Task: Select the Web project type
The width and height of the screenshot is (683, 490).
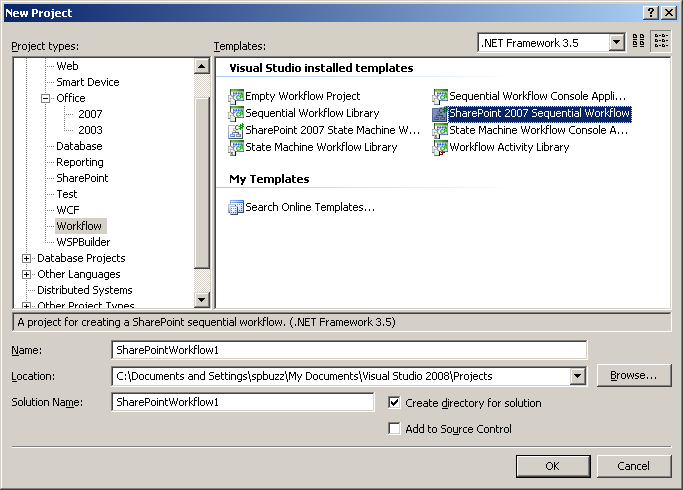Action: pos(67,66)
